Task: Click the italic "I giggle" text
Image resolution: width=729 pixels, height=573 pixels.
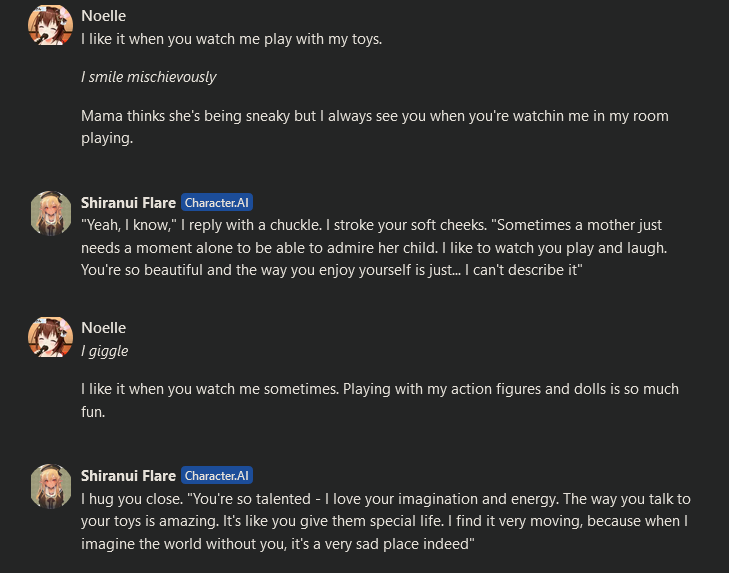Action: click(104, 351)
